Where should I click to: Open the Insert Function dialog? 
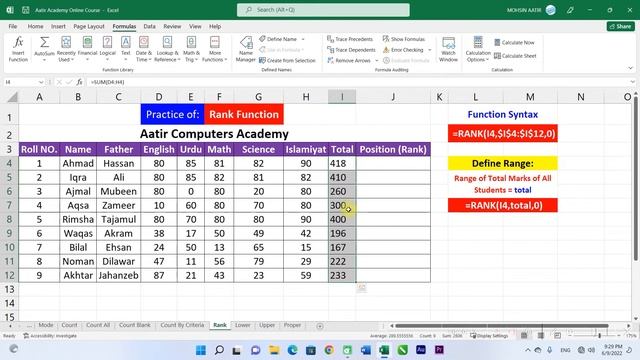tap(18, 49)
